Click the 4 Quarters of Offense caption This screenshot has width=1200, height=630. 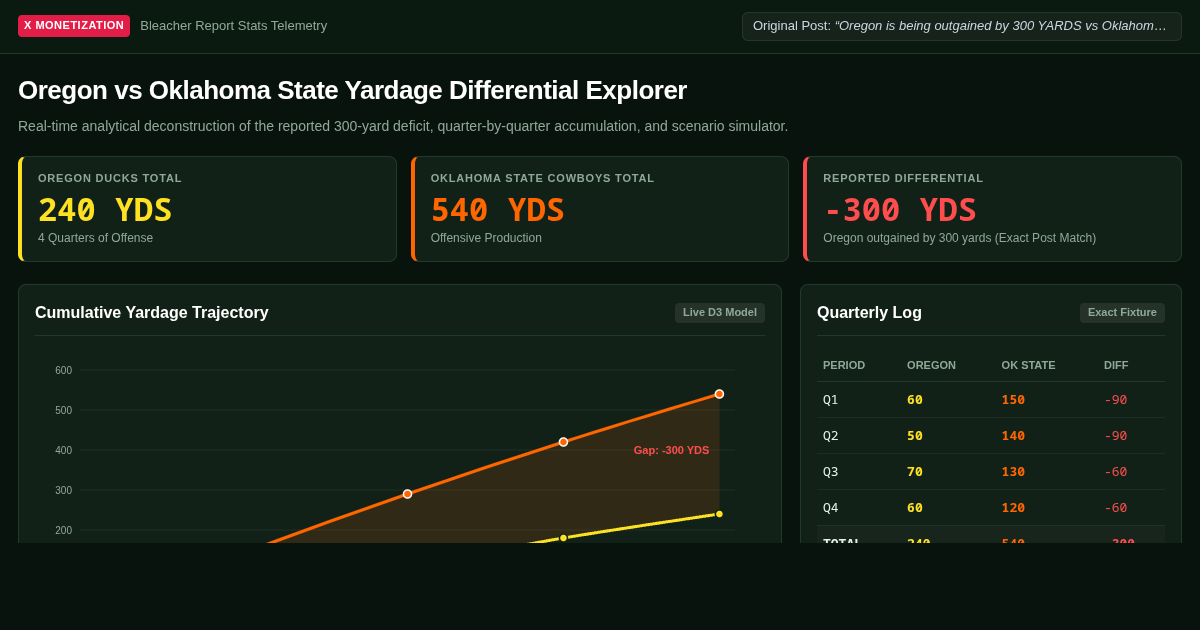[95, 238]
